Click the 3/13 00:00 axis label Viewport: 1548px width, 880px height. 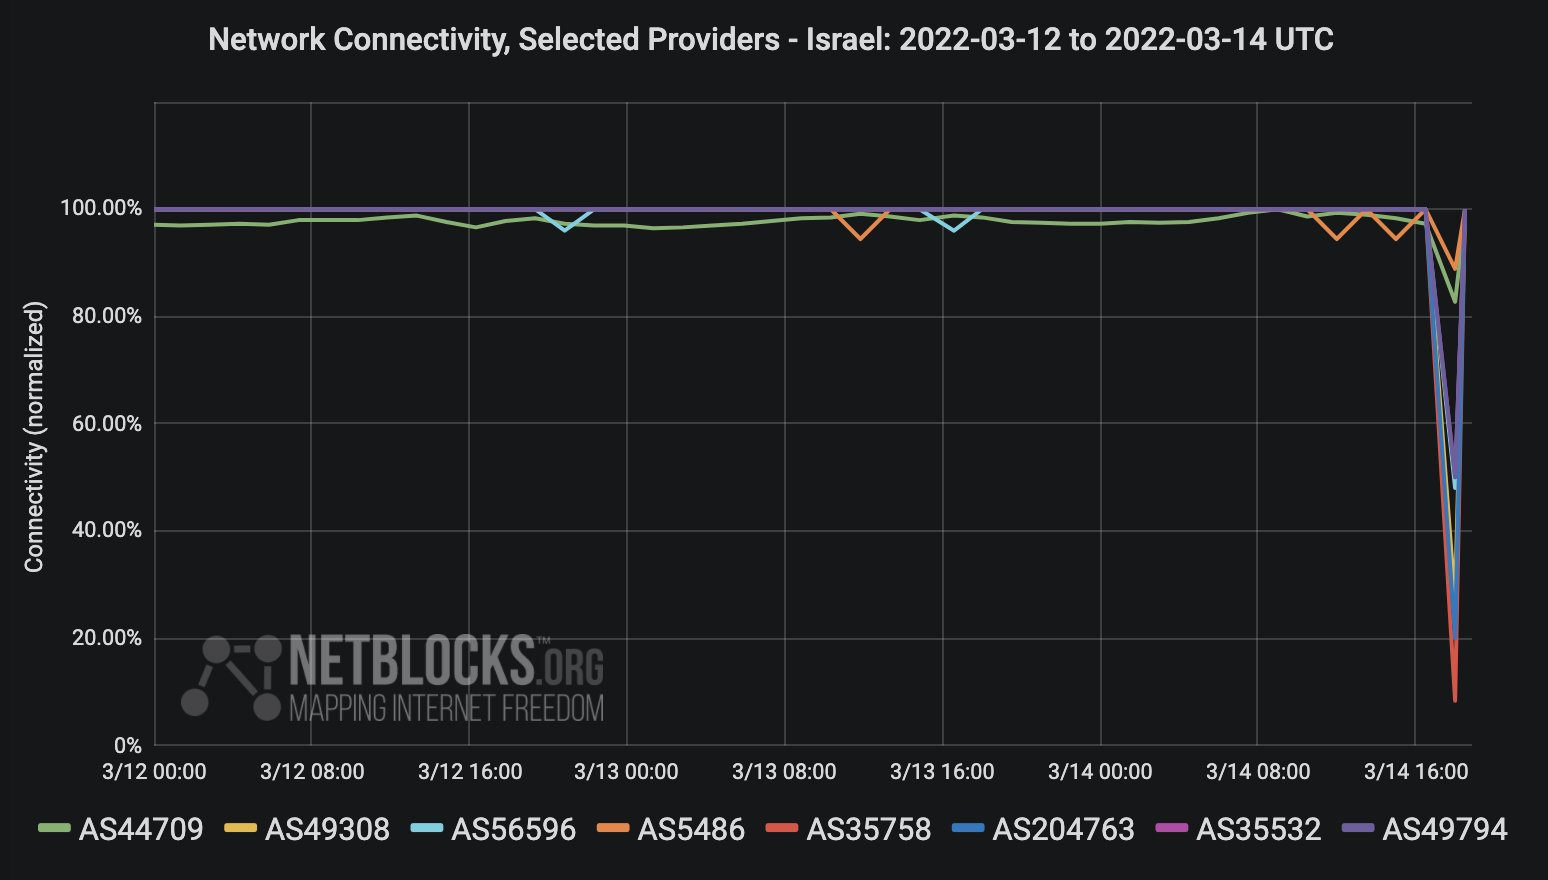tap(626, 771)
